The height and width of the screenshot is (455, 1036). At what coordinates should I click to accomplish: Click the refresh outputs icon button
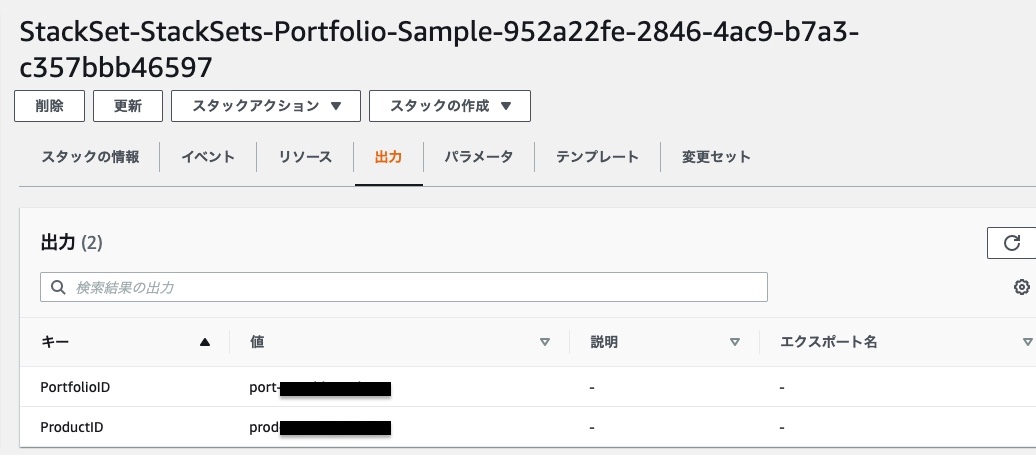click(1012, 243)
